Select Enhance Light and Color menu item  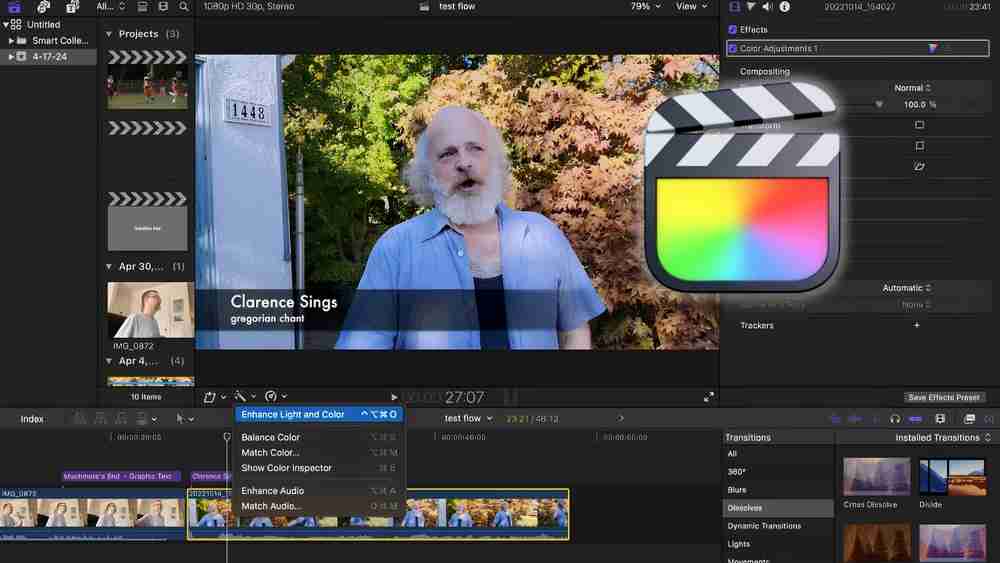pos(319,414)
